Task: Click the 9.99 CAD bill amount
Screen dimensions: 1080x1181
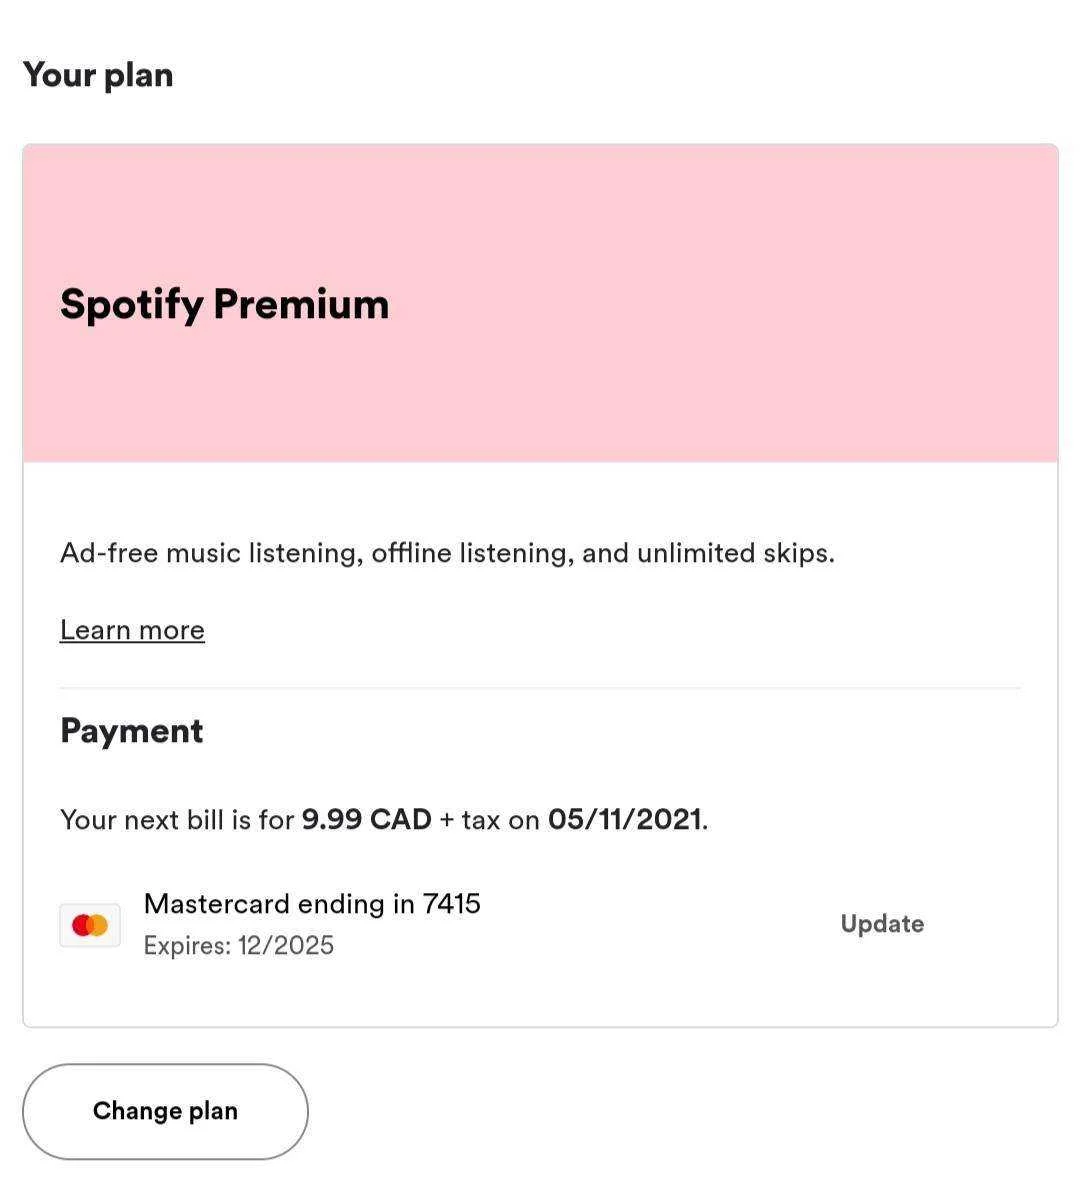Action: pos(366,819)
